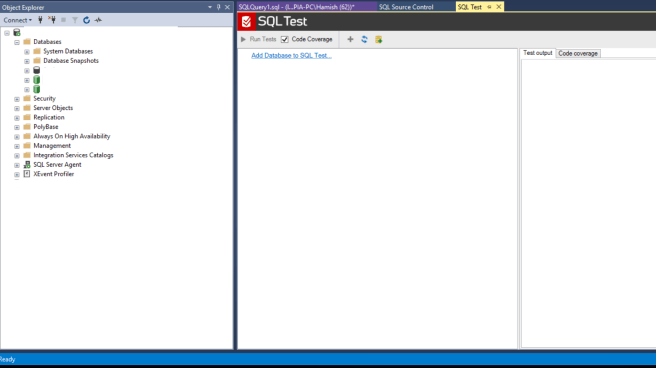Click the SQL Server Agent icon
The height and width of the screenshot is (368, 656).
pos(27,165)
